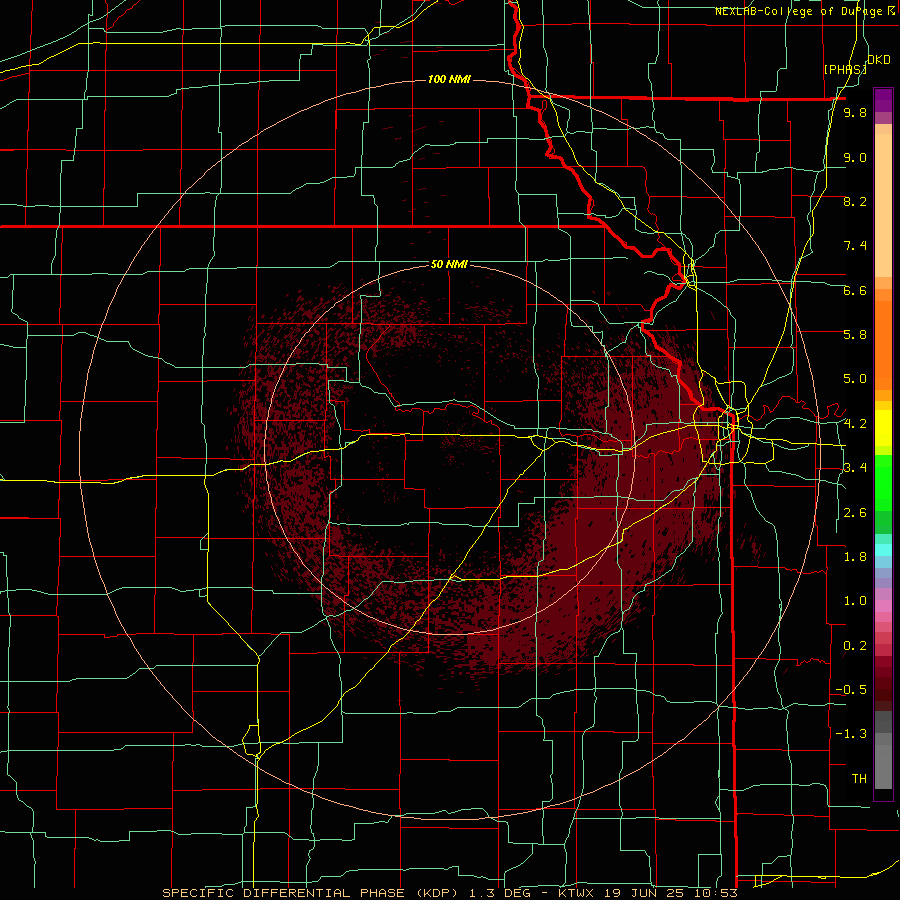Click the 5.0 value on the color scale
The image size is (900, 900).
pyautogui.click(x=855, y=379)
